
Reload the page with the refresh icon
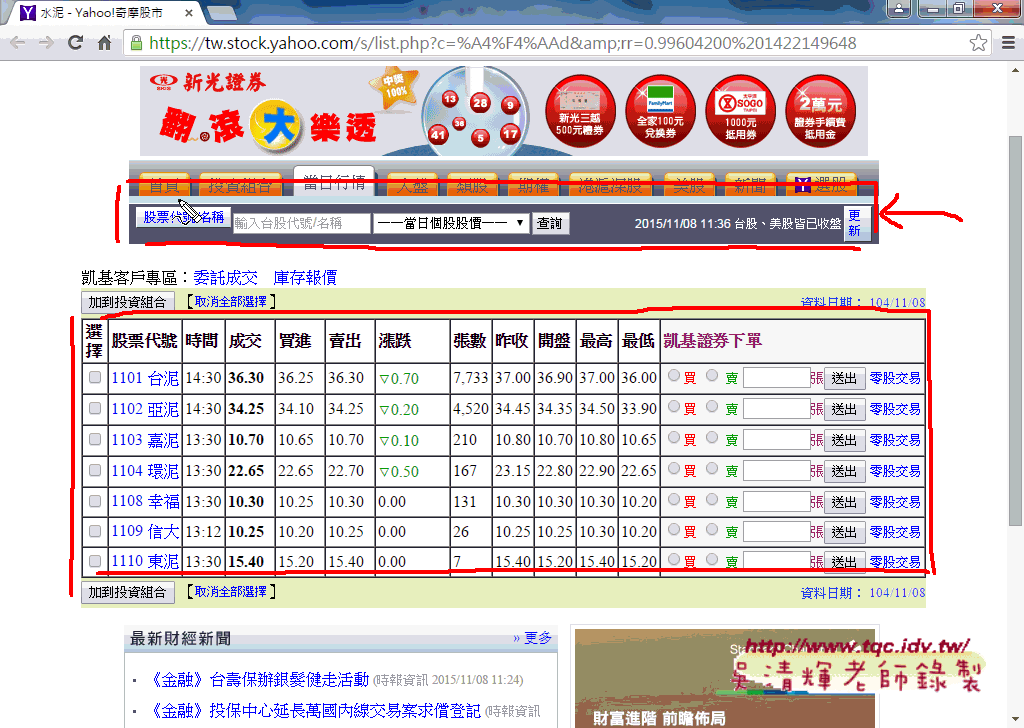pyautogui.click(x=75, y=43)
